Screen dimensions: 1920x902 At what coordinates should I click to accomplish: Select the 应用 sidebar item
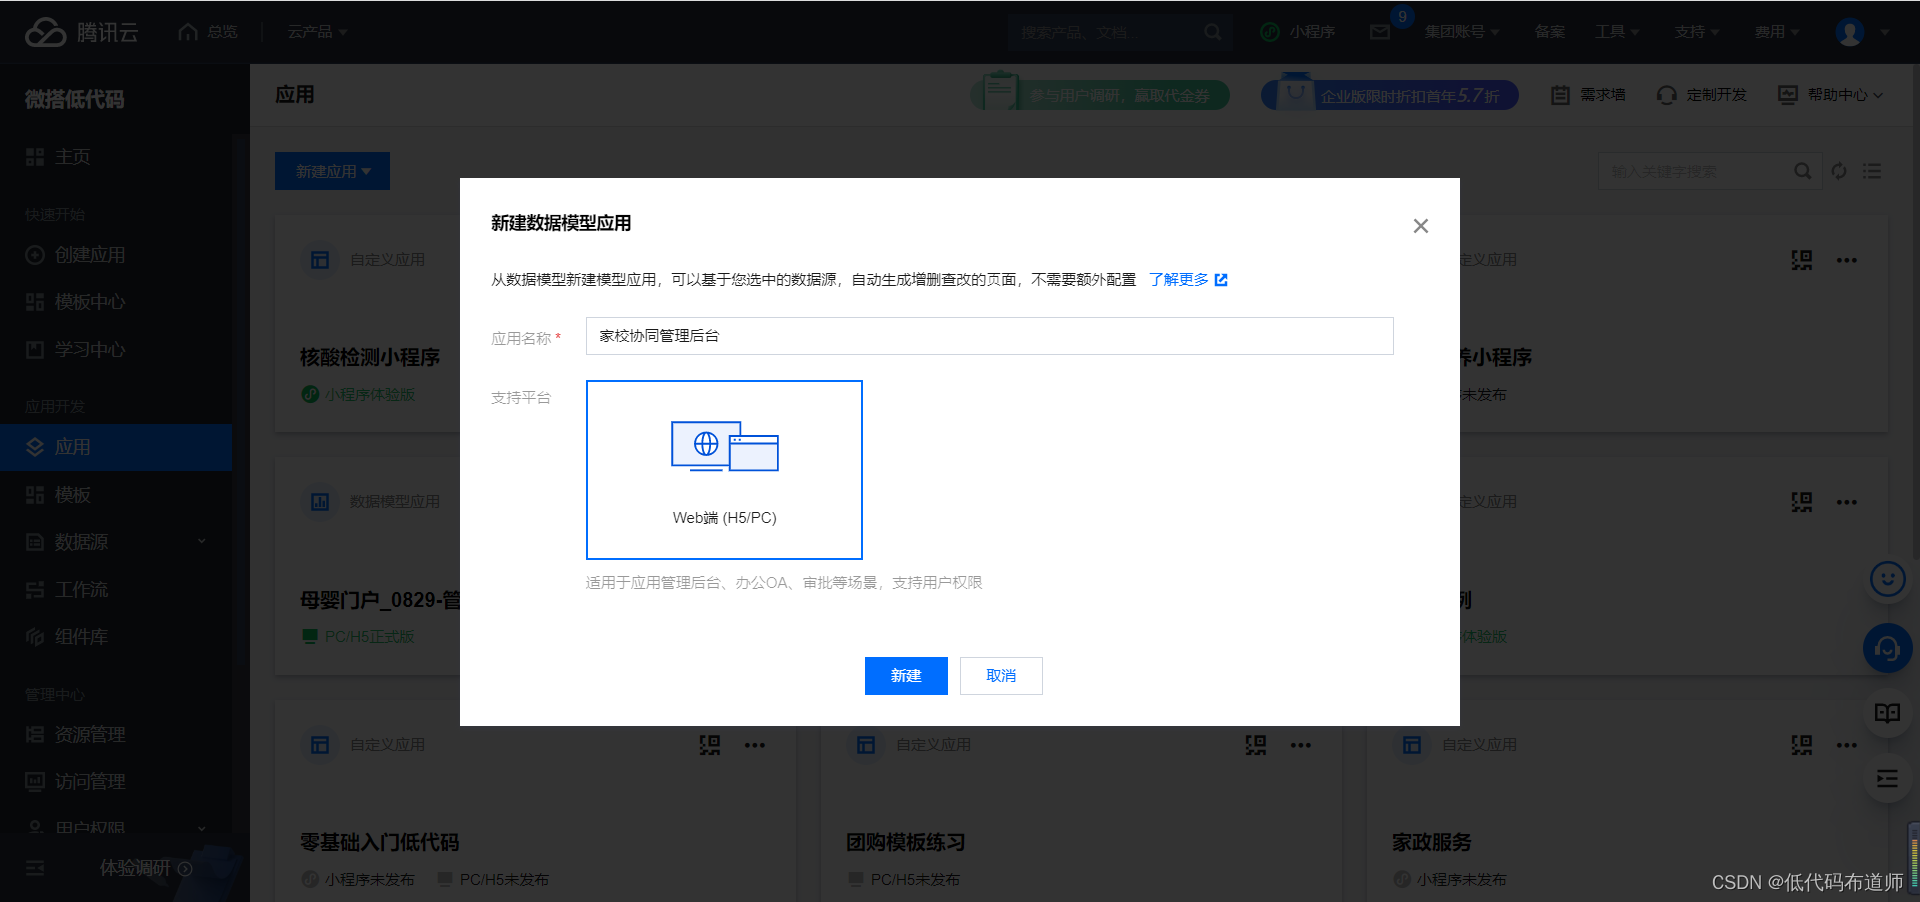(116, 447)
